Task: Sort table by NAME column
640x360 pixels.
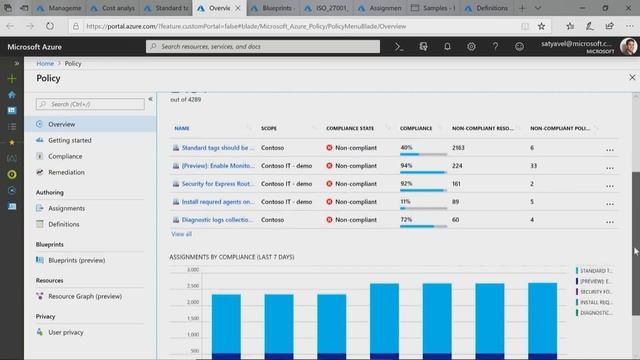Action: click(182, 128)
